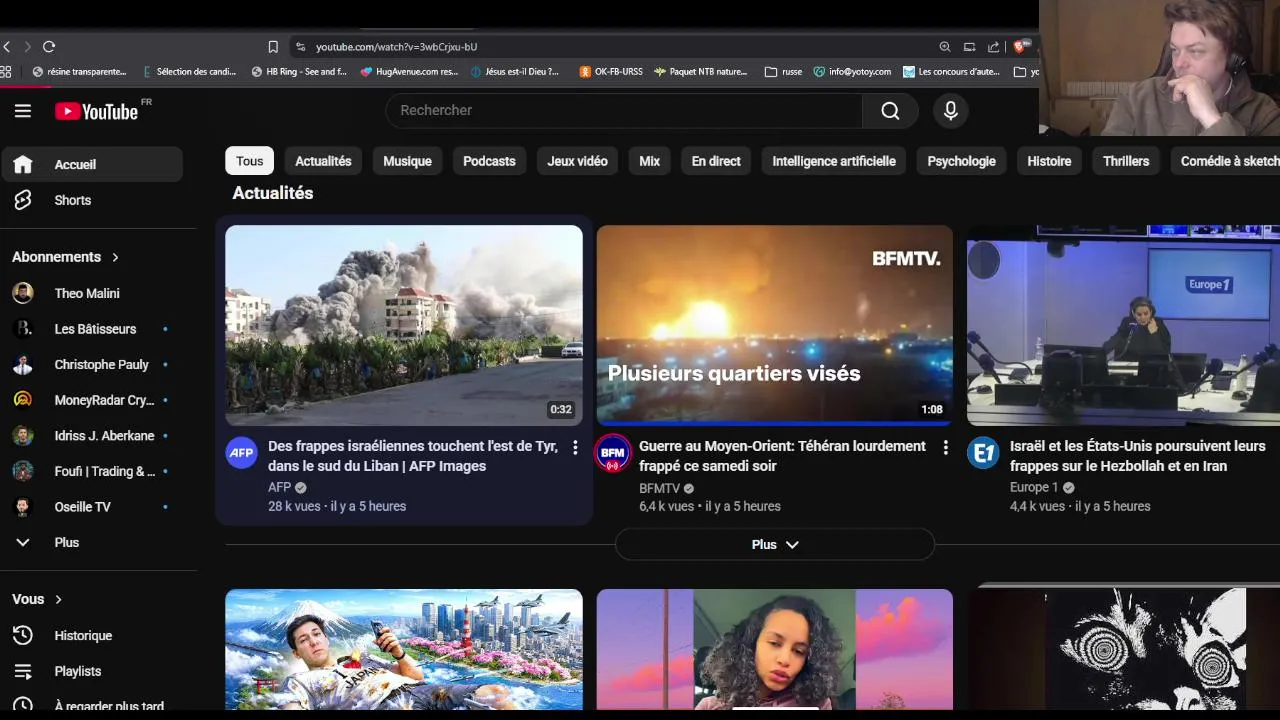Go to Accueil in sidebar

pyautogui.click(x=92, y=164)
